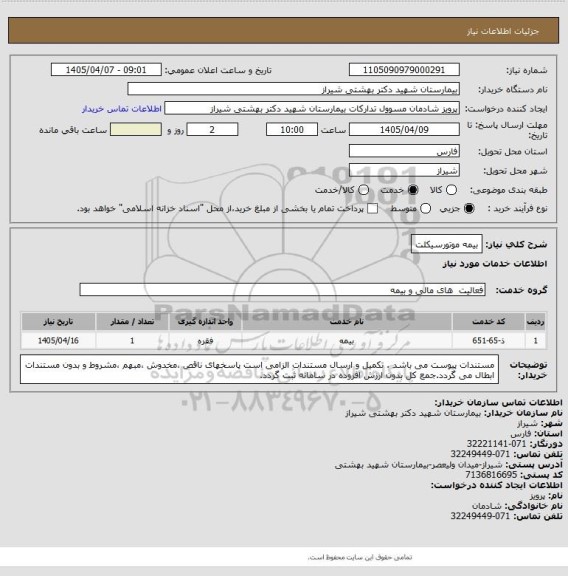Click the deadline date 1405/04/09 field
This screenshot has width=568, height=576.
[404, 130]
